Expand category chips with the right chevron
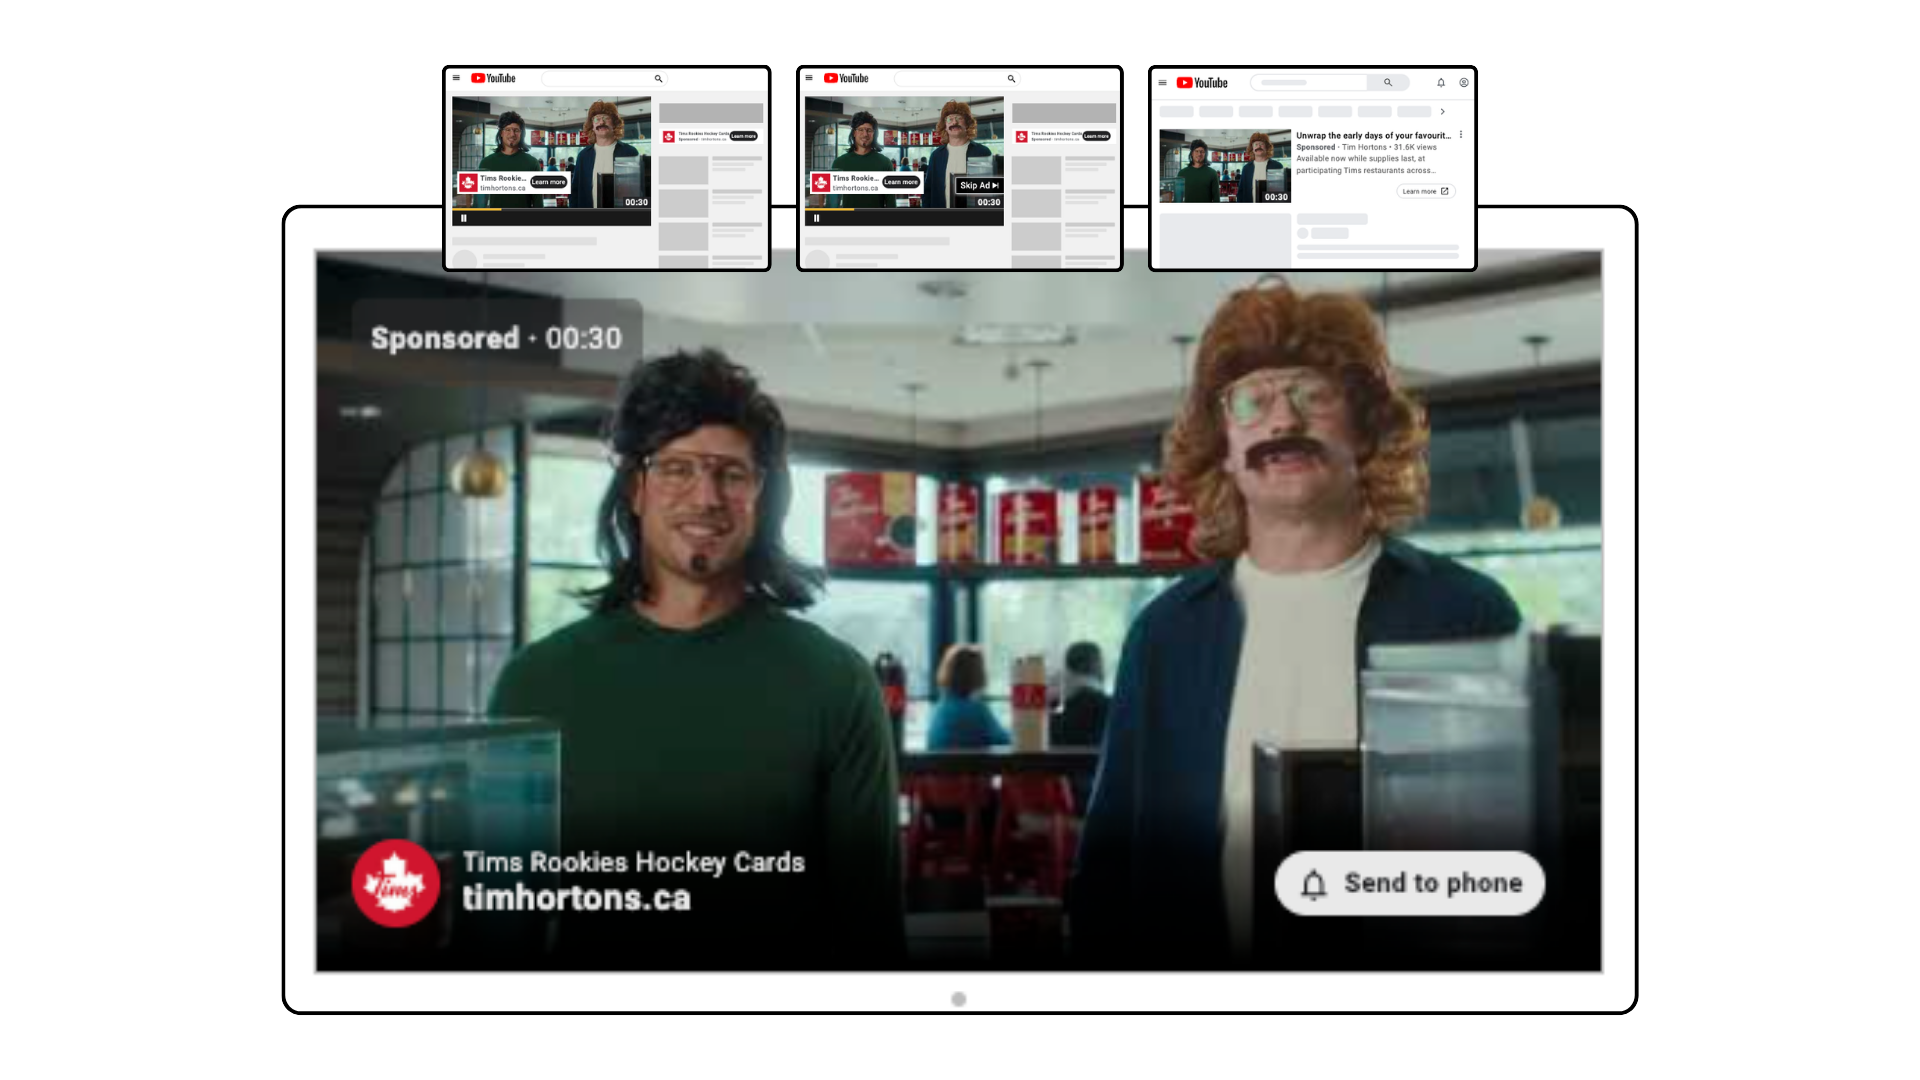Image resolution: width=1920 pixels, height=1080 pixels. pyautogui.click(x=1442, y=112)
